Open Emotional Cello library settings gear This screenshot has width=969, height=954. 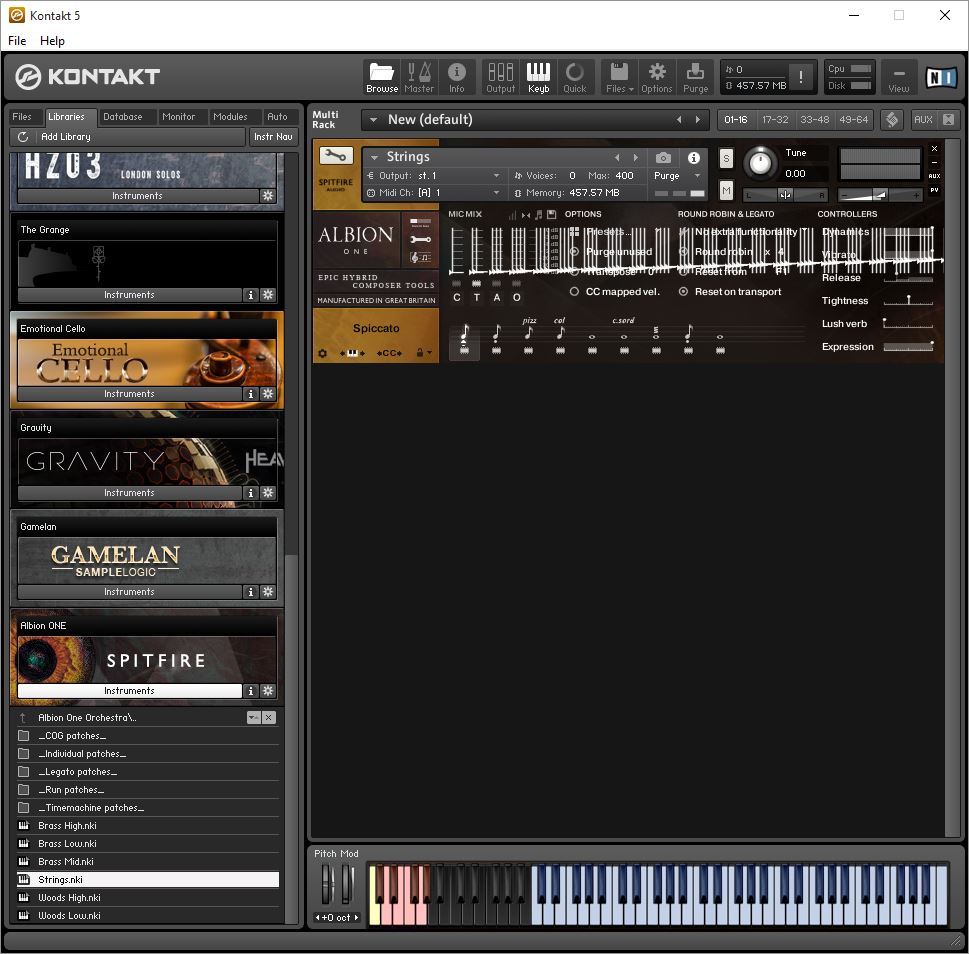coord(268,394)
